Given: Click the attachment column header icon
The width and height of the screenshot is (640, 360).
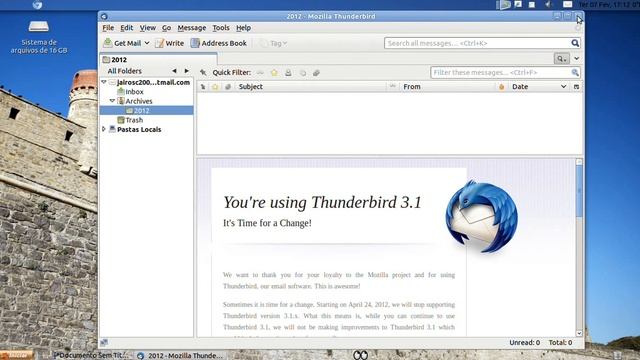Looking at the screenshot, I should (x=228, y=87).
